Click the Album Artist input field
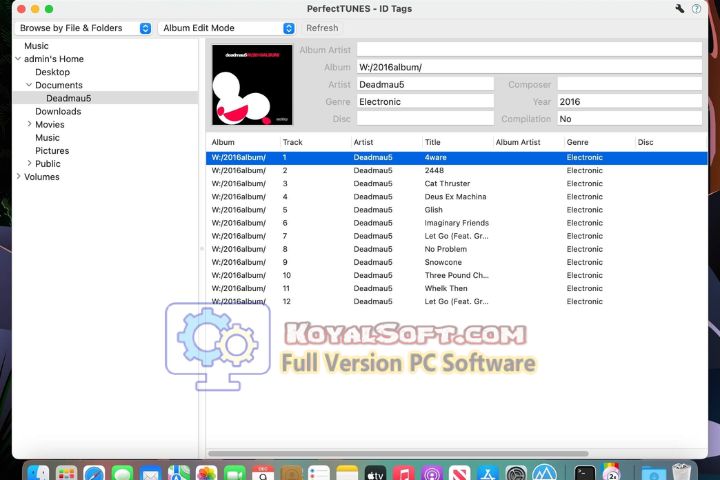The image size is (720, 480). pyautogui.click(x=529, y=50)
